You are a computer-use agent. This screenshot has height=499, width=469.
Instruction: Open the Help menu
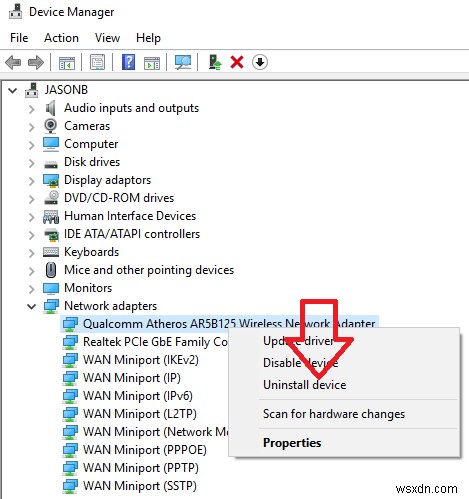148,38
